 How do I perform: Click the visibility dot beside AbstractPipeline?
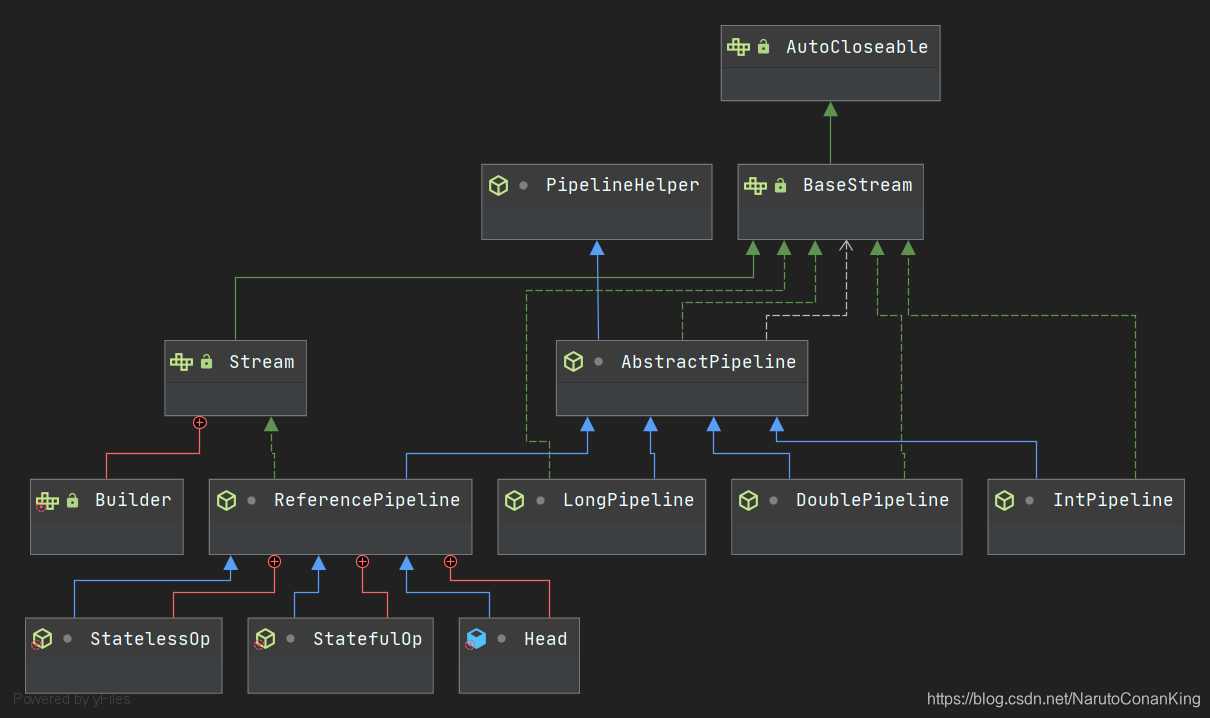(x=599, y=362)
